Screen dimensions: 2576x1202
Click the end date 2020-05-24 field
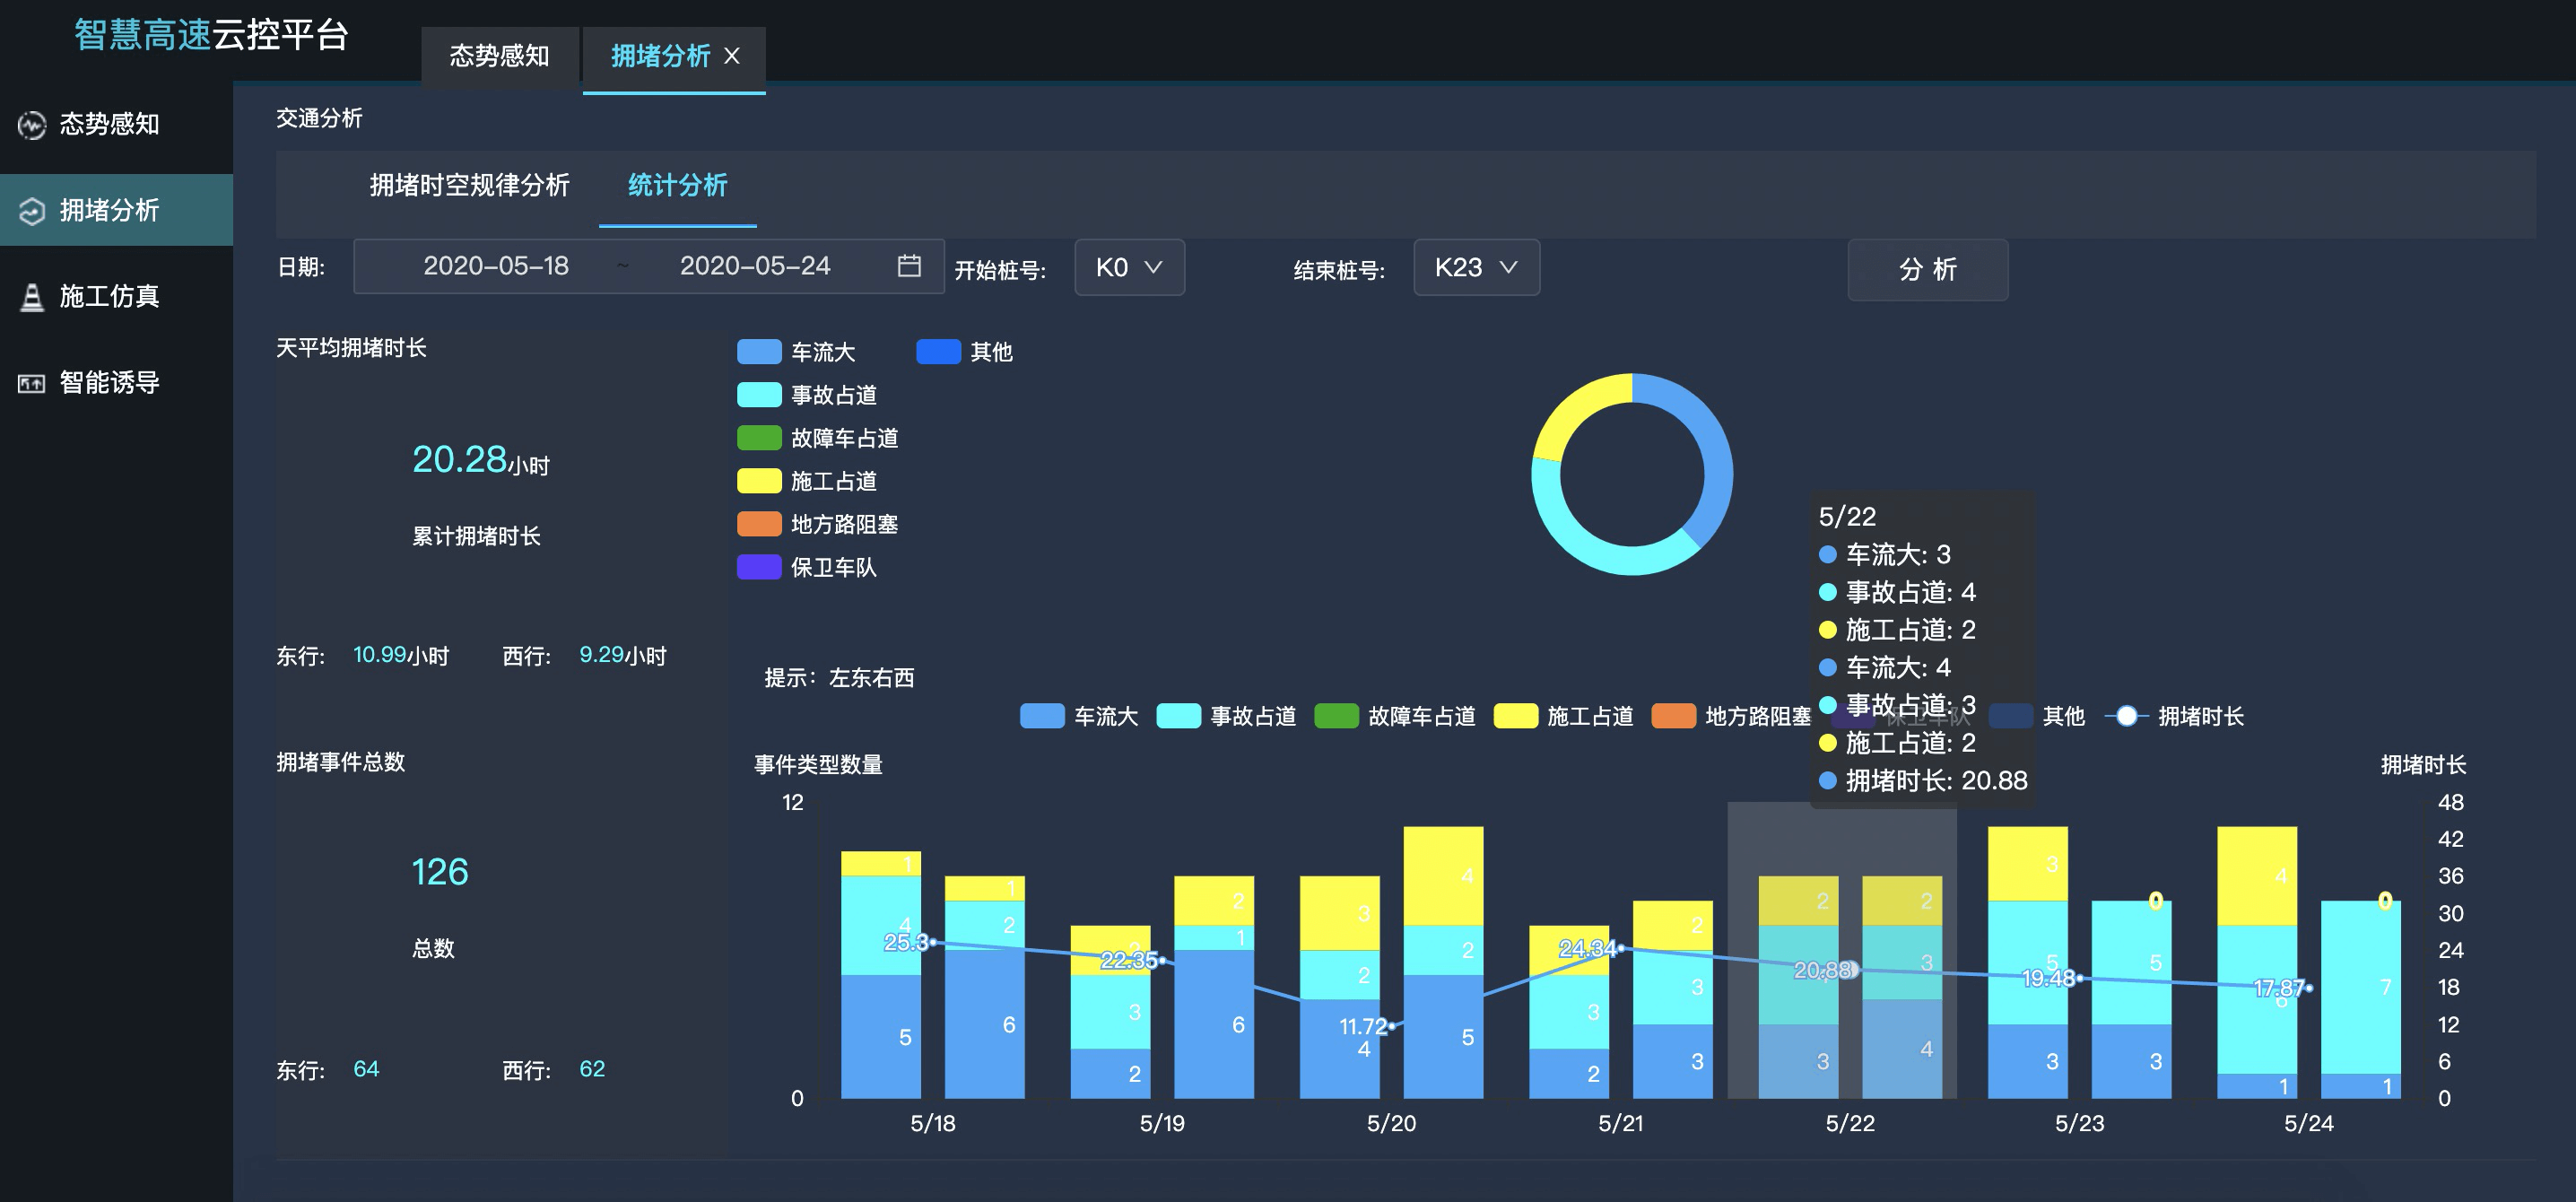pyautogui.click(x=755, y=266)
